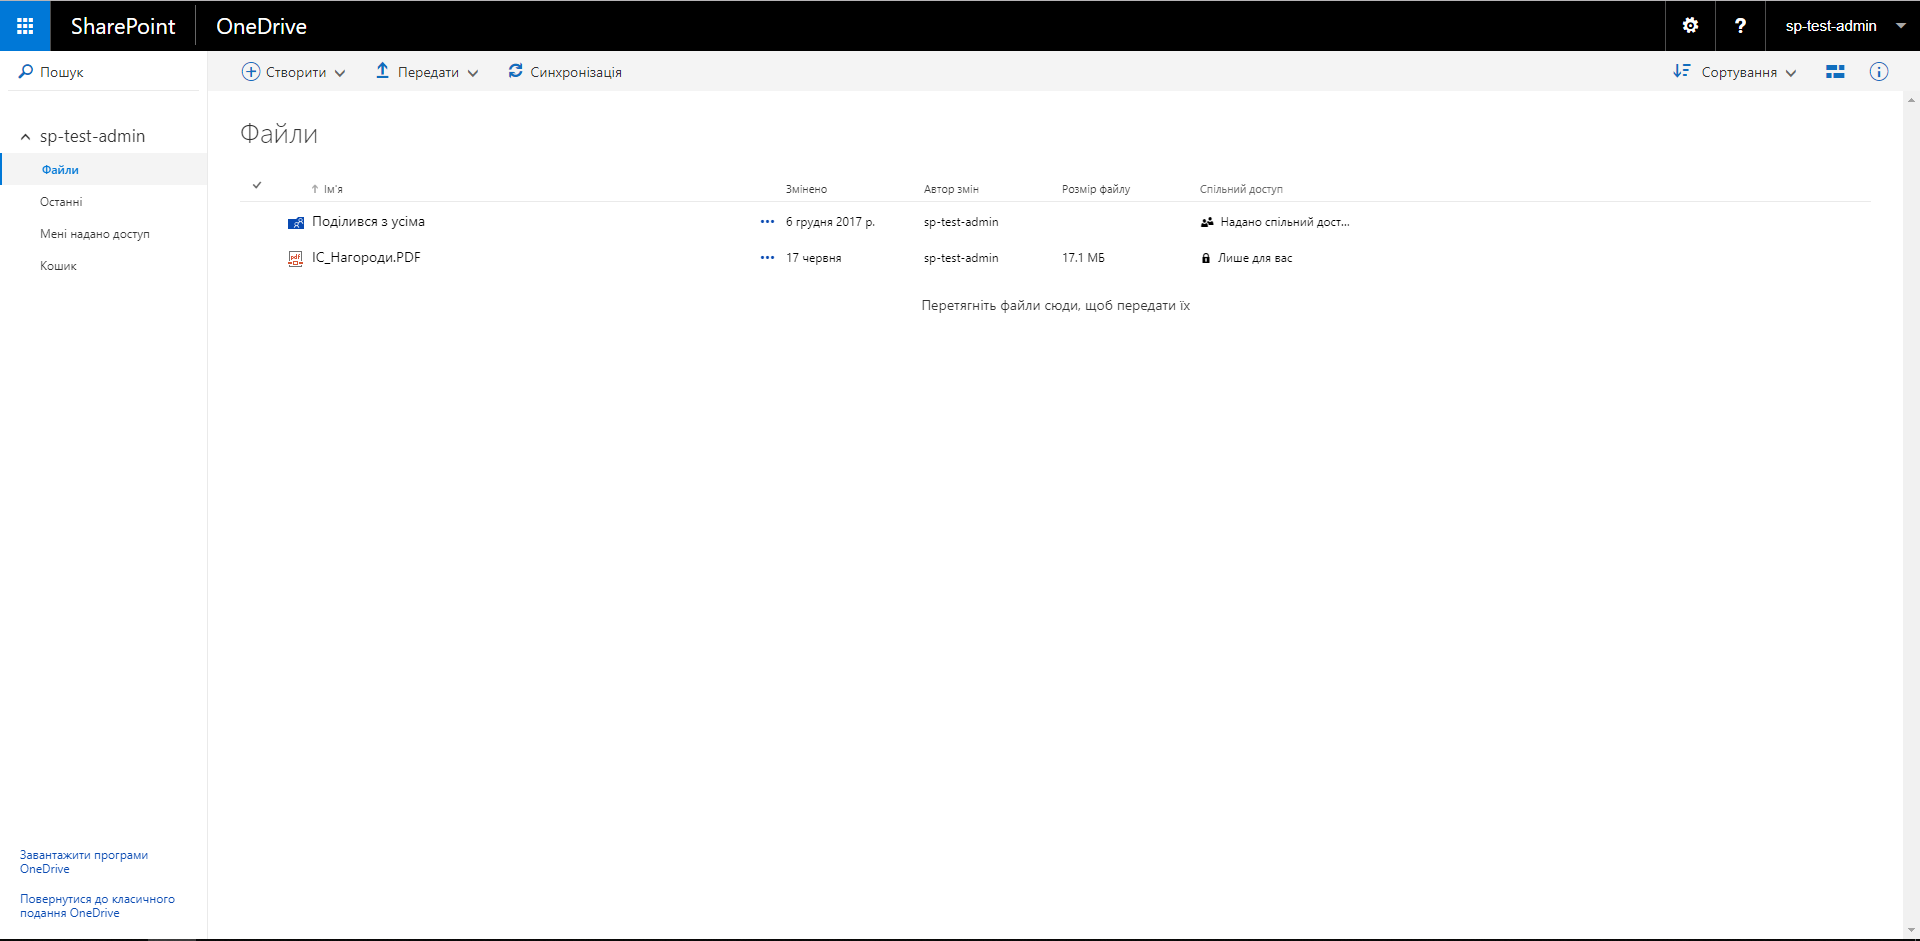
Task: Open more options for IC_Нагороди.PDF
Action: (767, 258)
